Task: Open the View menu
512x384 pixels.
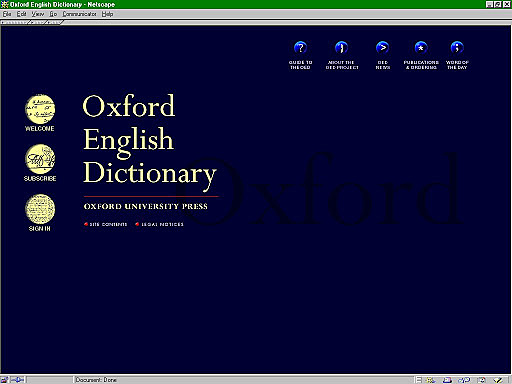Action: (x=38, y=14)
